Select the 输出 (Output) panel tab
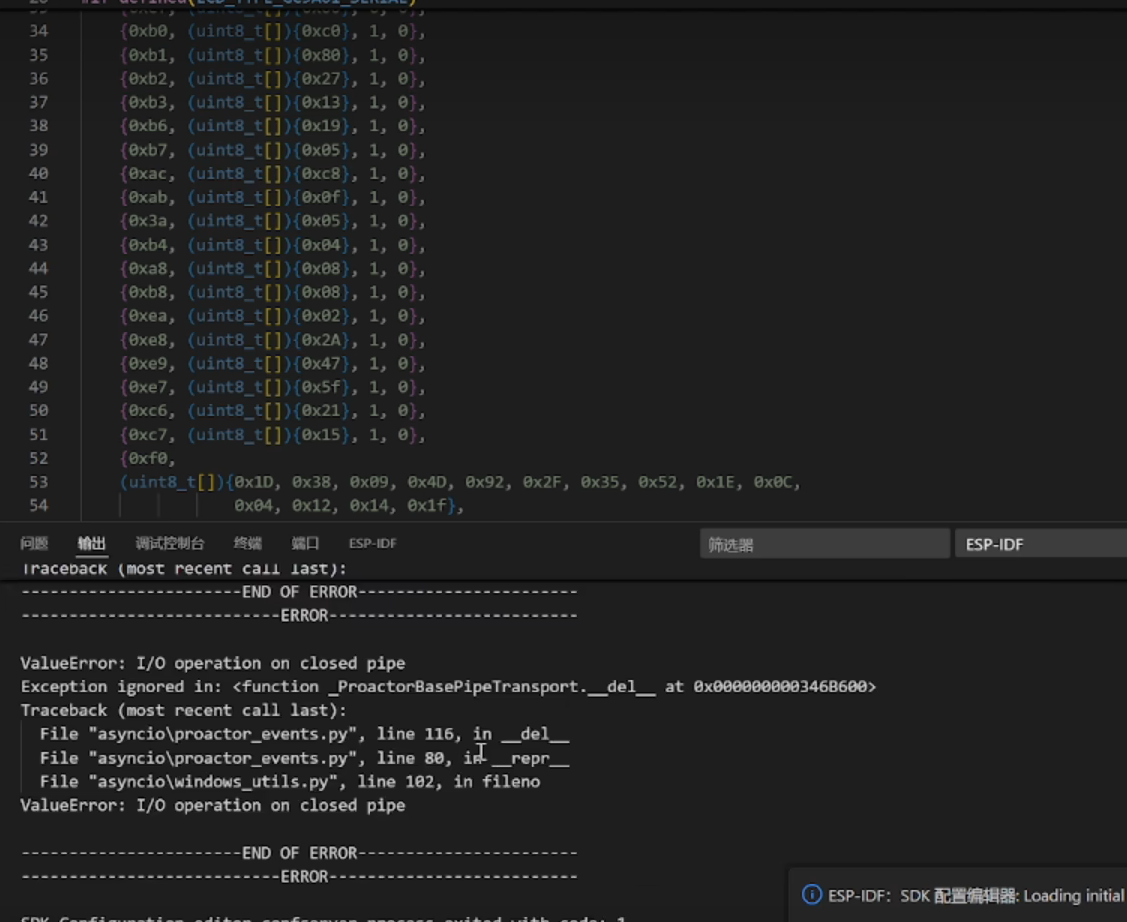Viewport: 1127px width, 922px height. point(91,543)
